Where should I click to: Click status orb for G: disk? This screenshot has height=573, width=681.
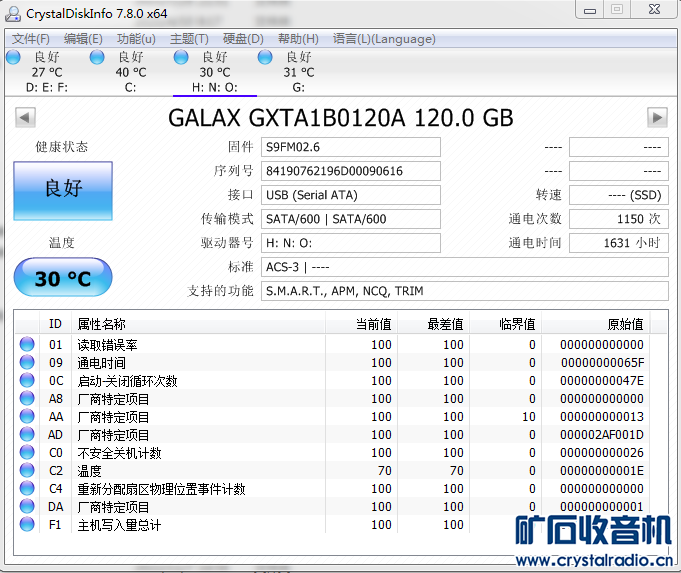click(x=265, y=57)
